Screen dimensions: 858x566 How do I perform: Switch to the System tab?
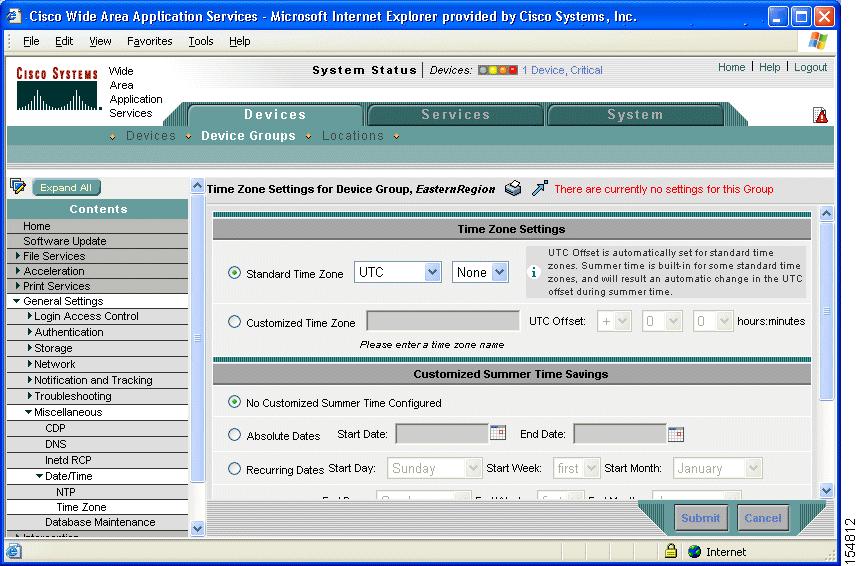click(x=635, y=114)
